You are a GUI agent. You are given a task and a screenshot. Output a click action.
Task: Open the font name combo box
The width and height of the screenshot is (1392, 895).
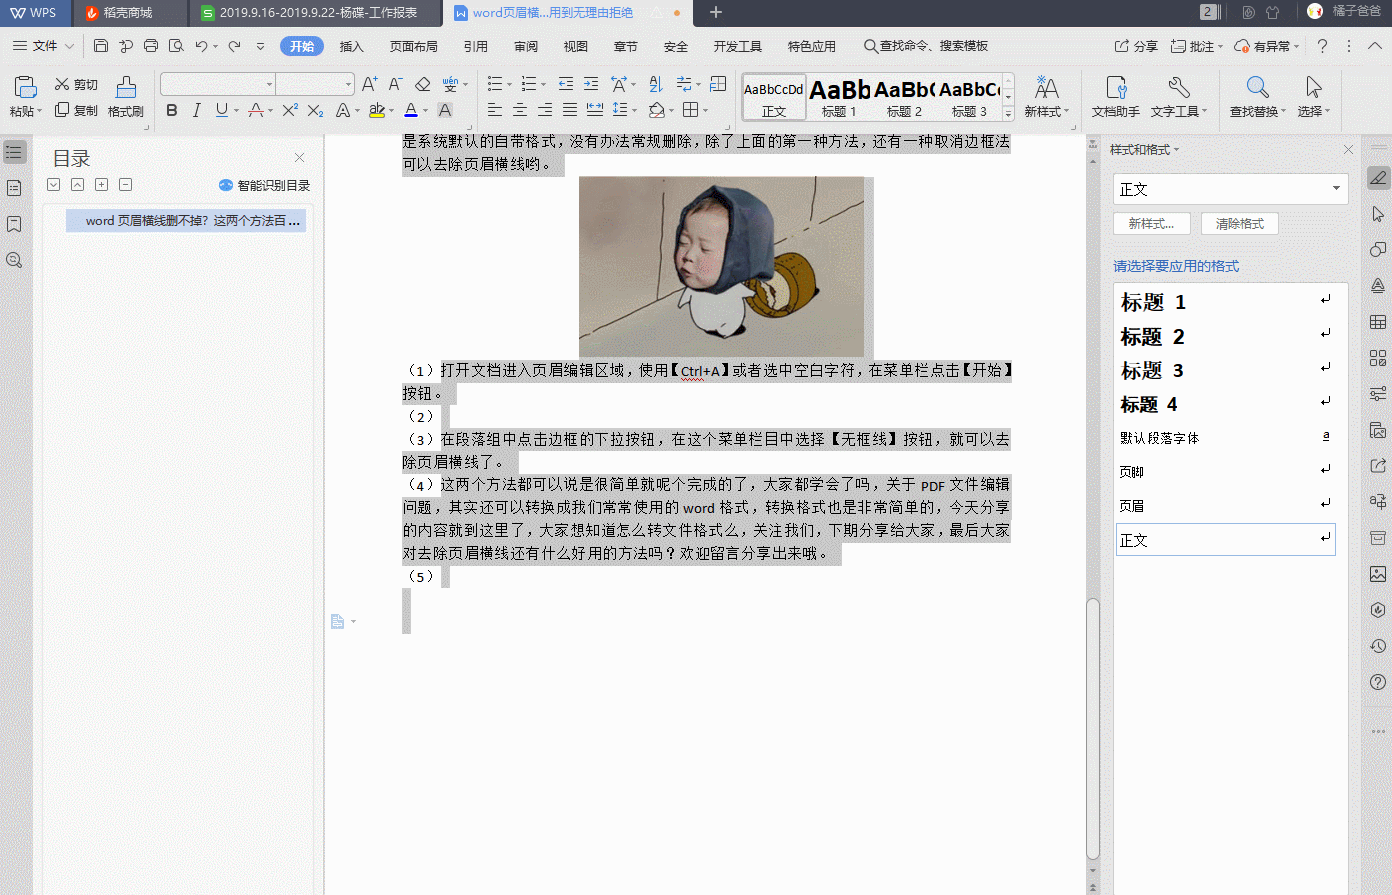pyautogui.click(x=218, y=84)
